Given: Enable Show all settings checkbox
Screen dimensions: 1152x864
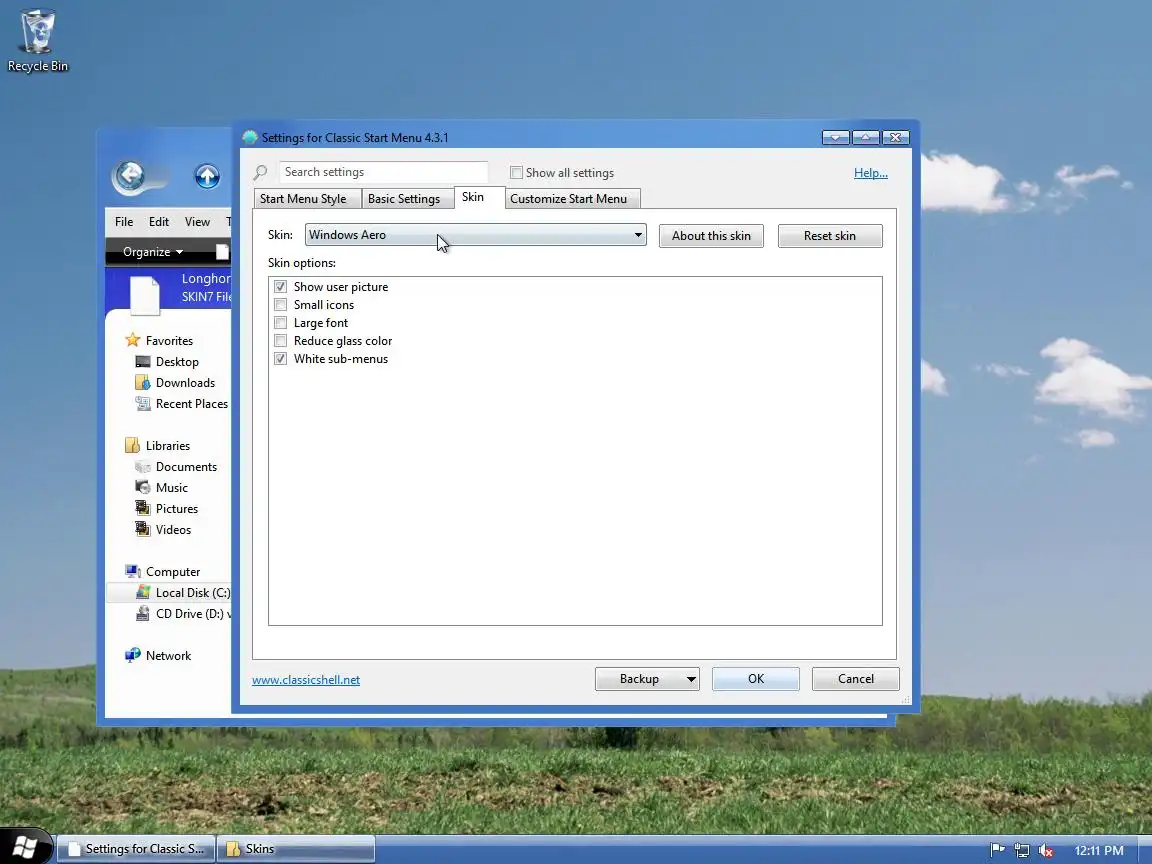Looking at the screenshot, I should click(x=516, y=173).
